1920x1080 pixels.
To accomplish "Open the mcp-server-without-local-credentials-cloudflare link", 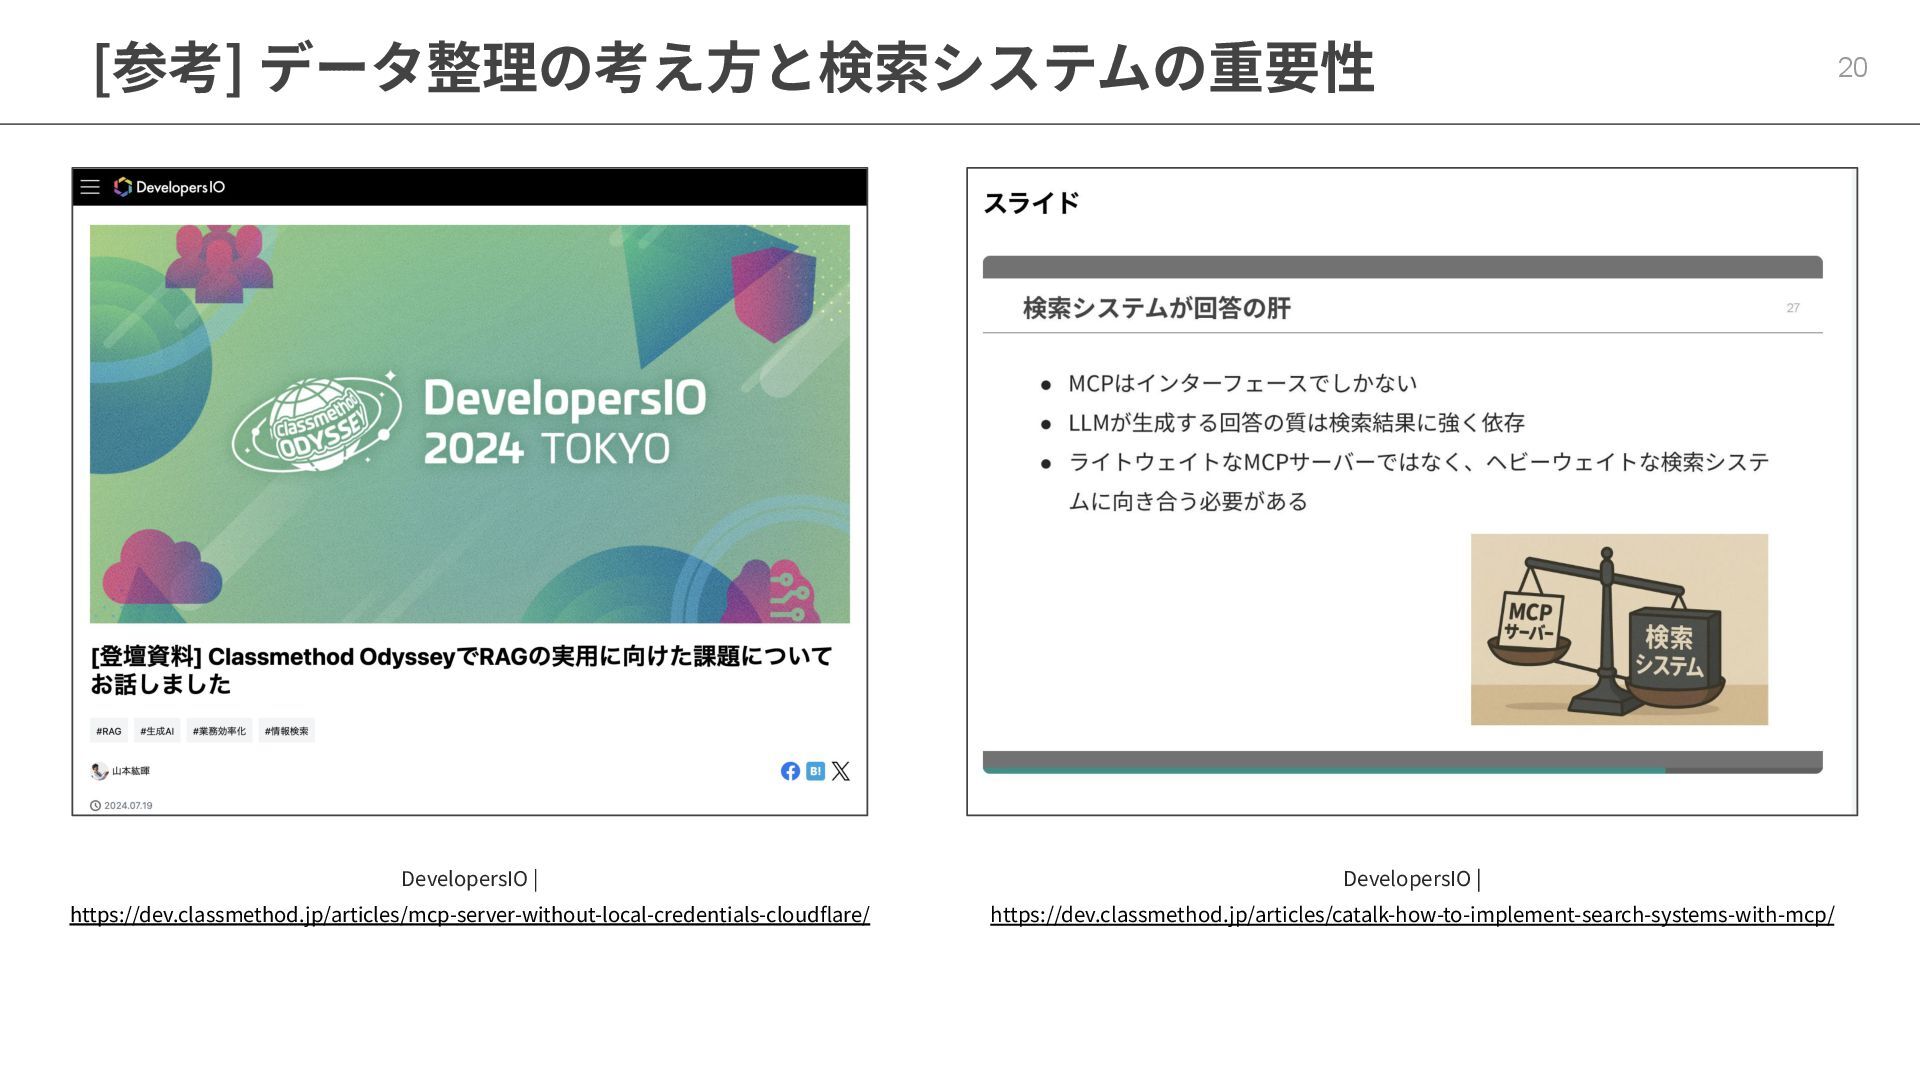I will click(469, 914).
